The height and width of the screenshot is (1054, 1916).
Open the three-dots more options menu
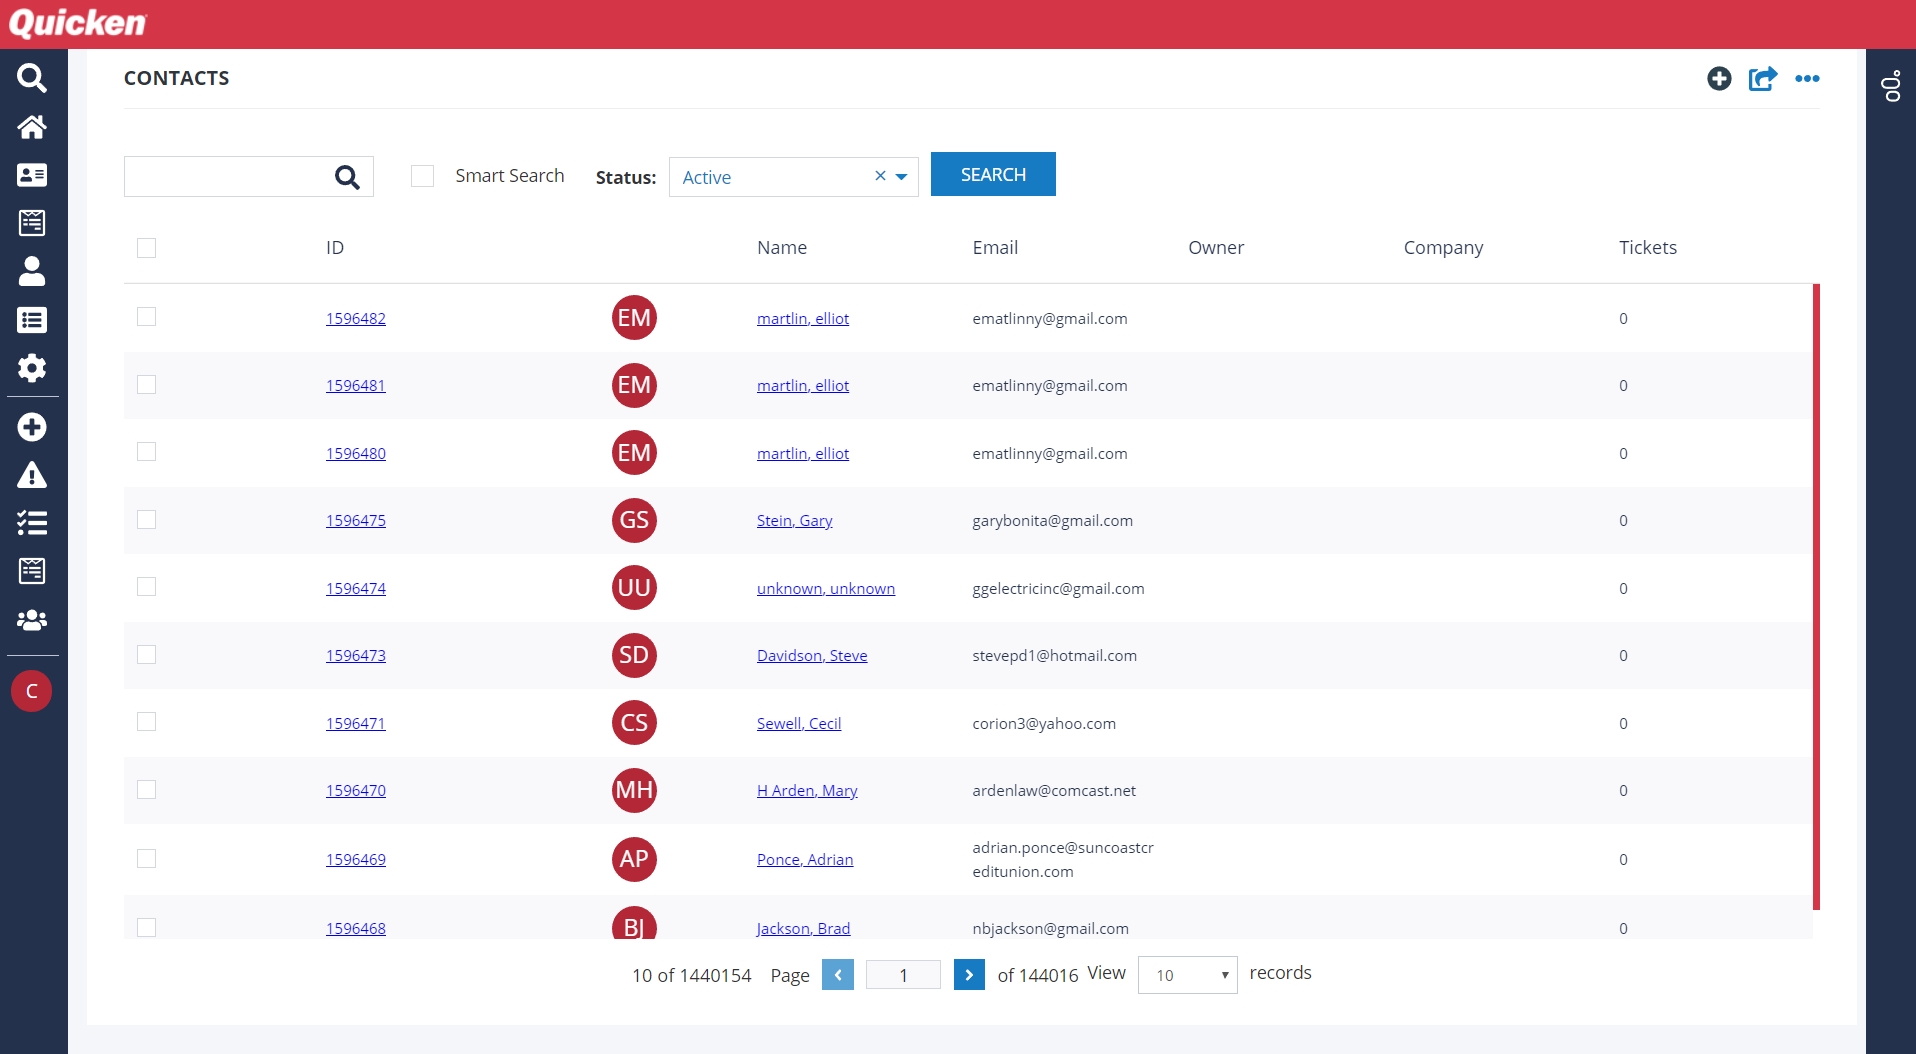click(x=1807, y=79)
